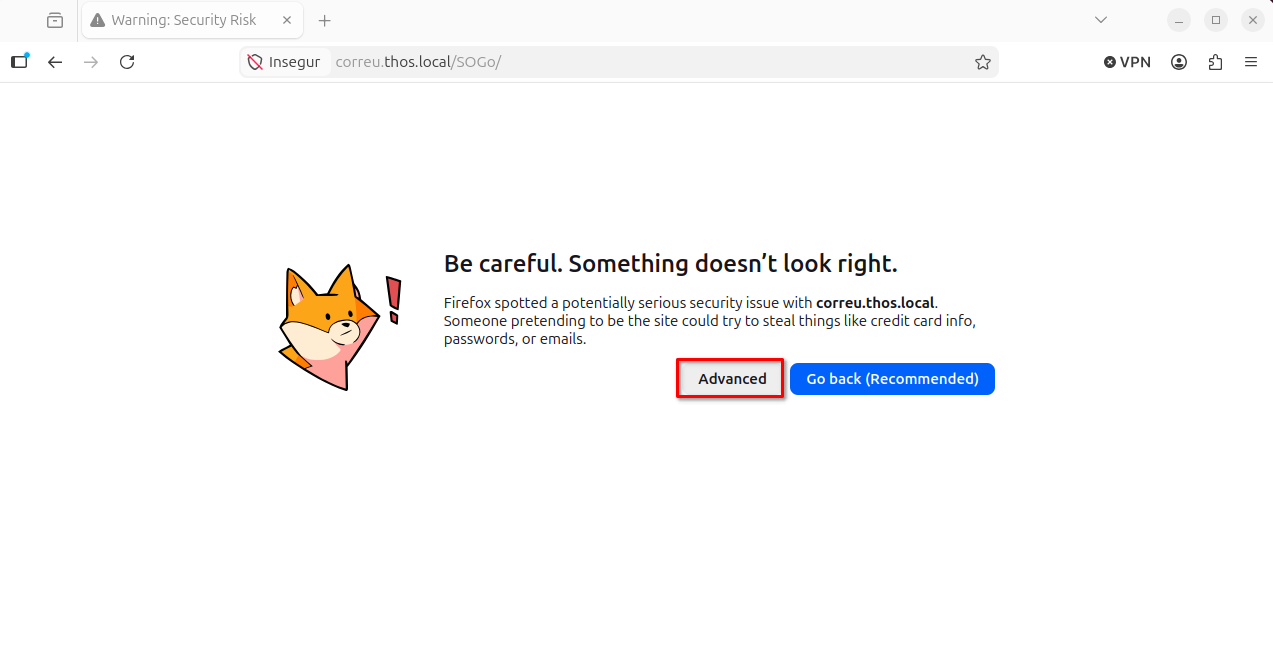Bookmark this page with star icon
1273x666 pixels.
[x=983, y=62]
